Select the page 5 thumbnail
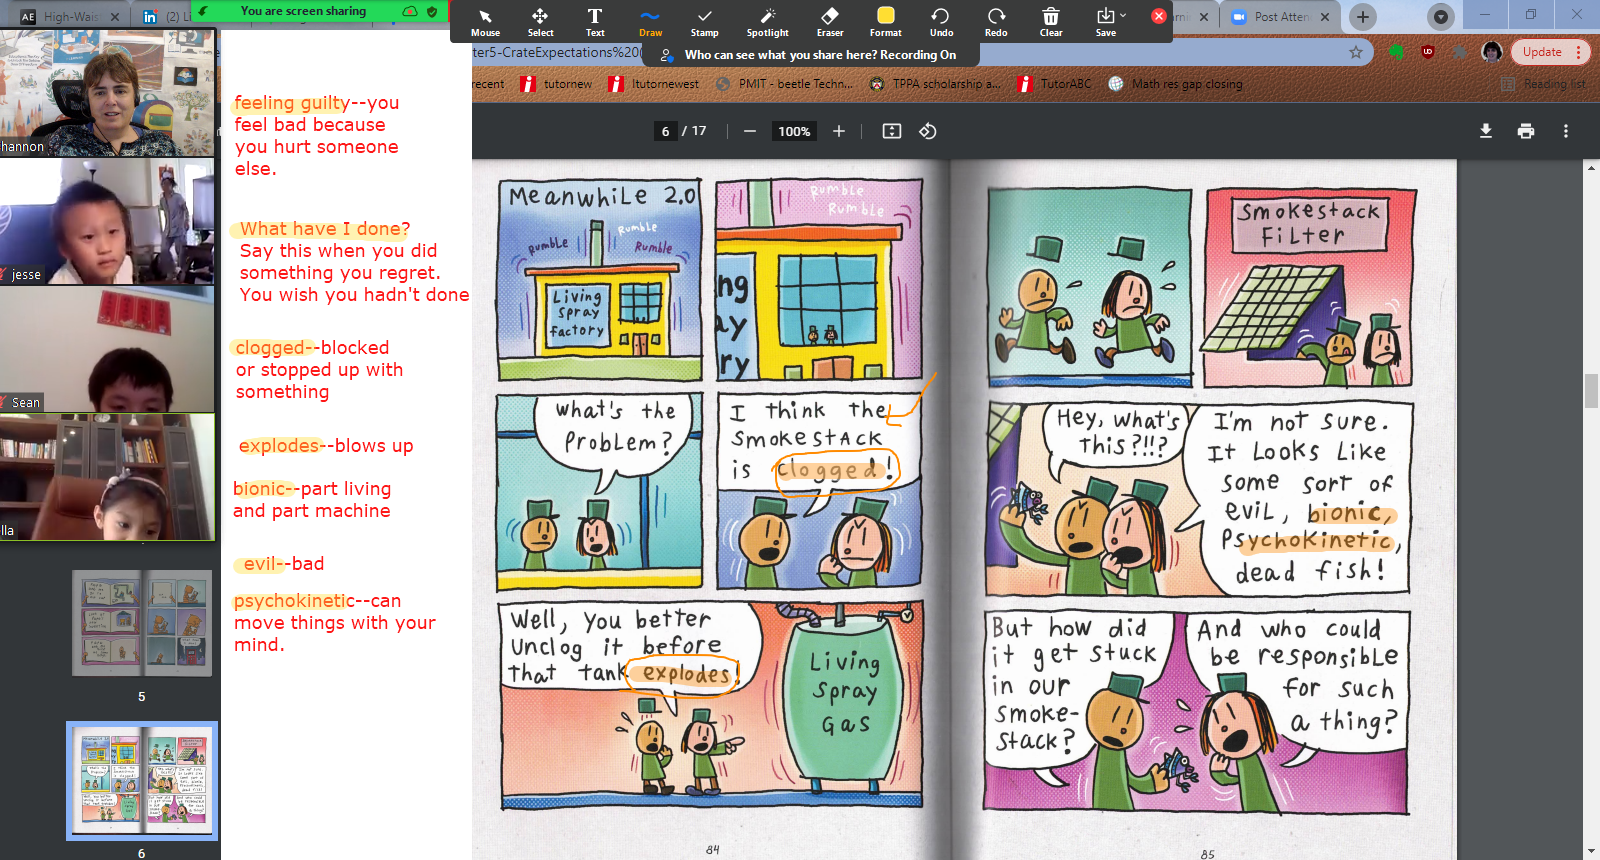 tap(142, 622)
